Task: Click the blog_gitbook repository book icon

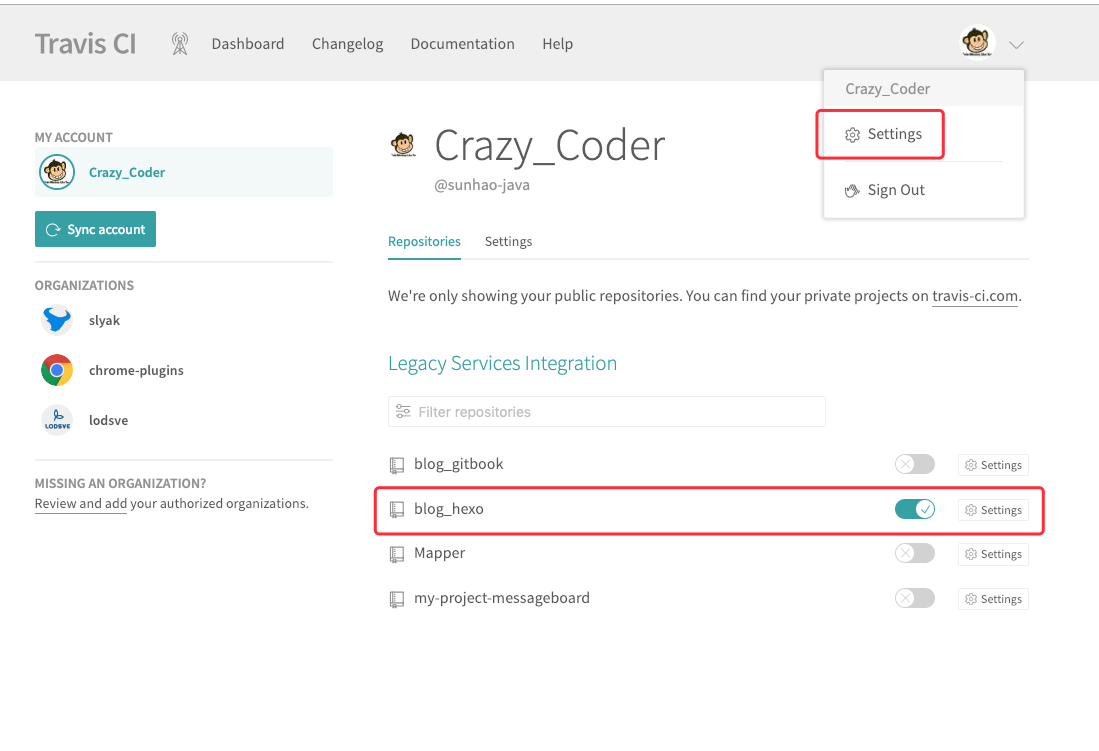Action: point(397,465)
